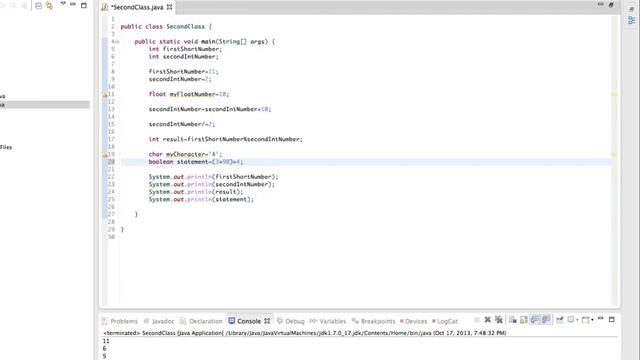
Task: Click 'secondIntNumber/=2;' line
Action: click(x=182, y=124)
